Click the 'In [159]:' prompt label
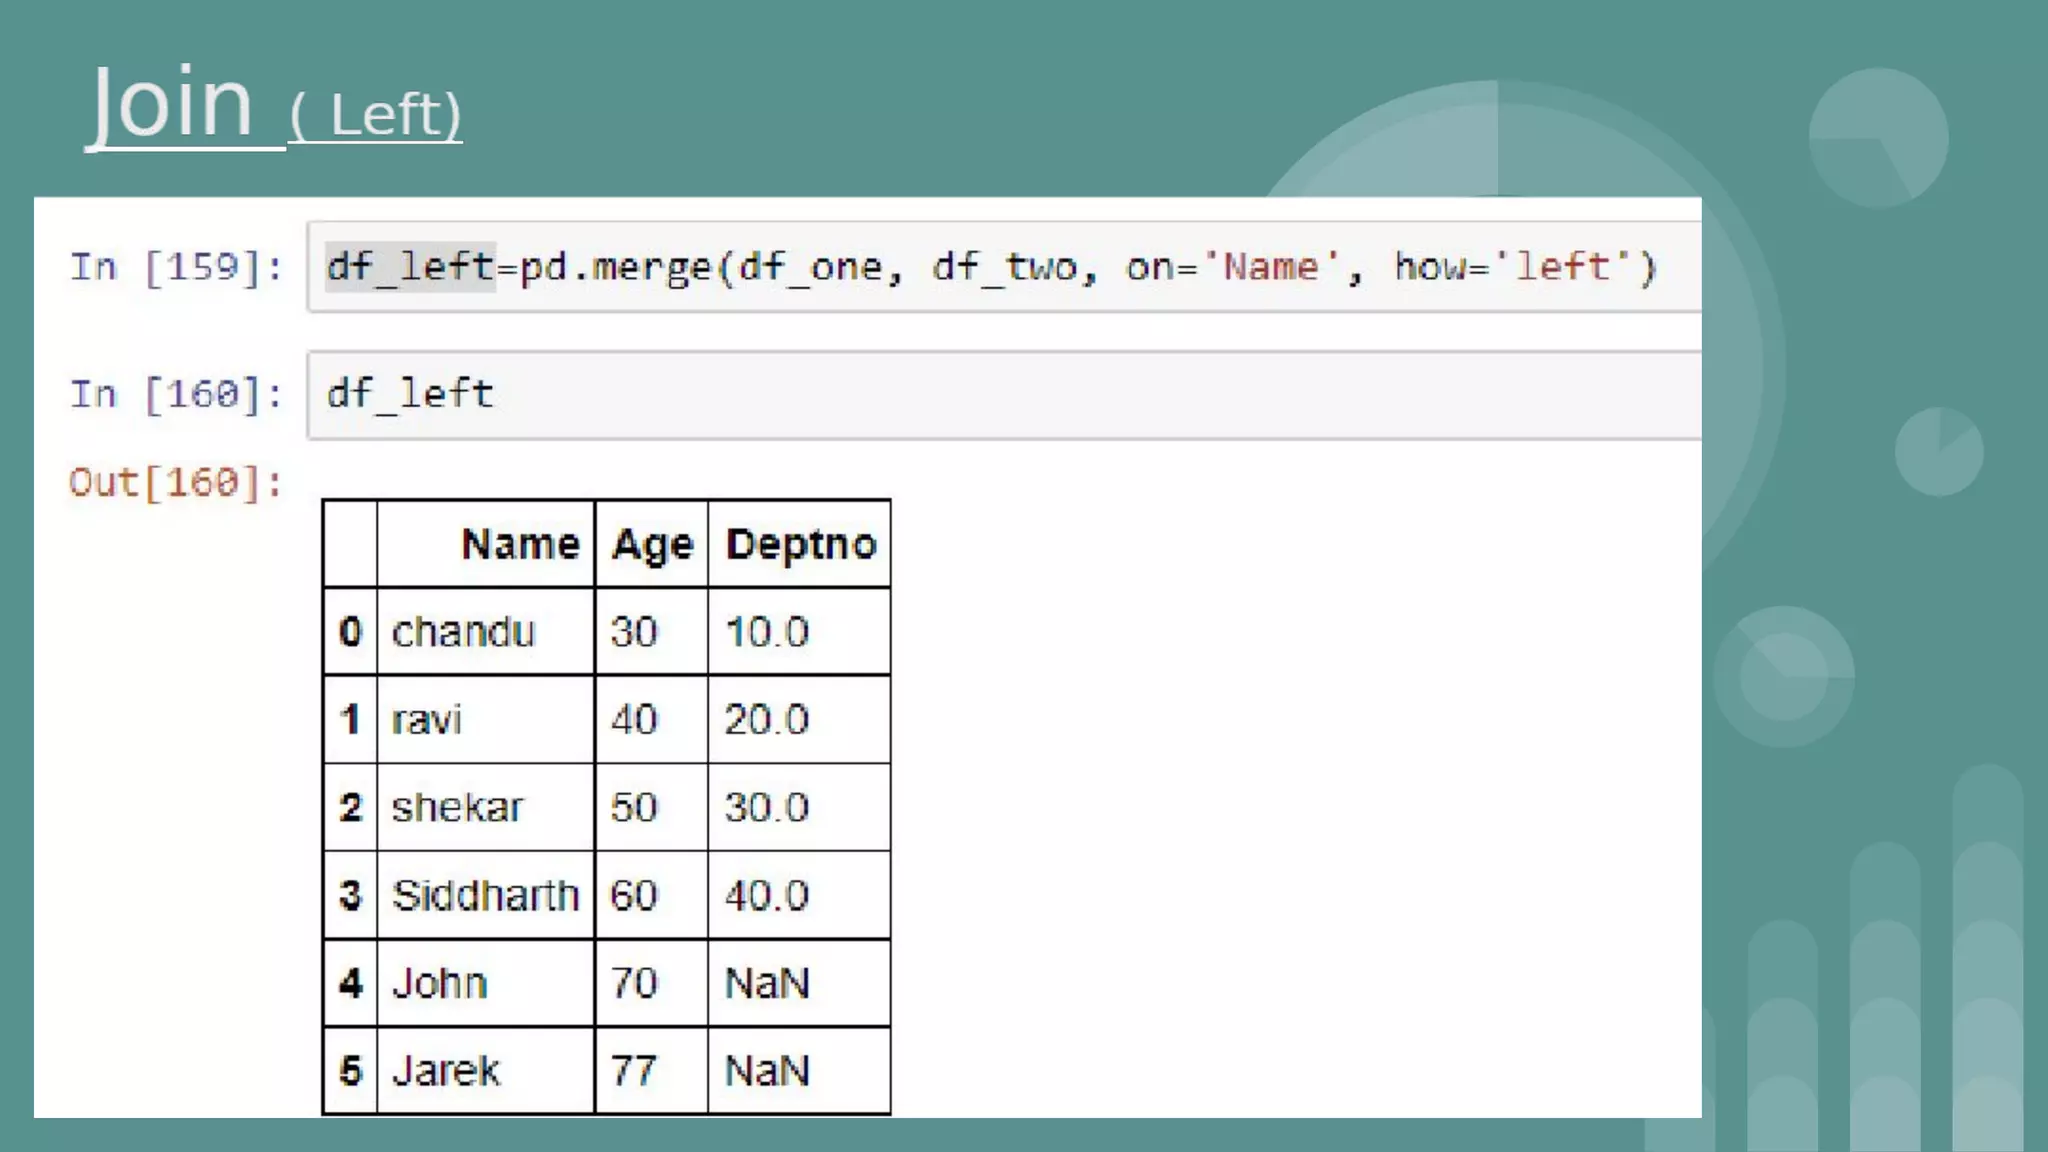2048x1152 pixels. pos(176,267)
